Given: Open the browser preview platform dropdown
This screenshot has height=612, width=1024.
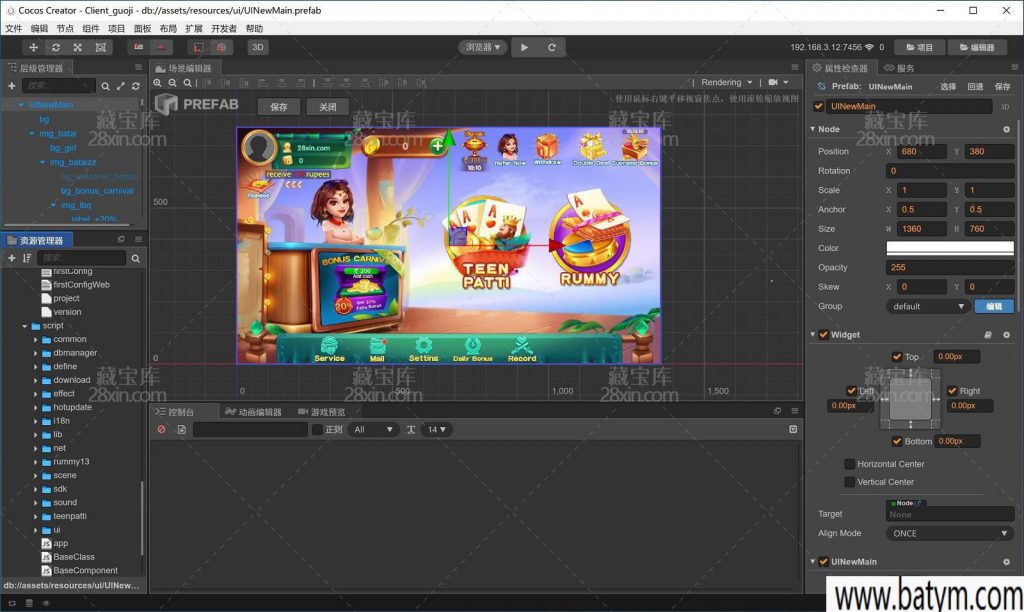Looking at the screenshot, I should [x=483, y=47].
